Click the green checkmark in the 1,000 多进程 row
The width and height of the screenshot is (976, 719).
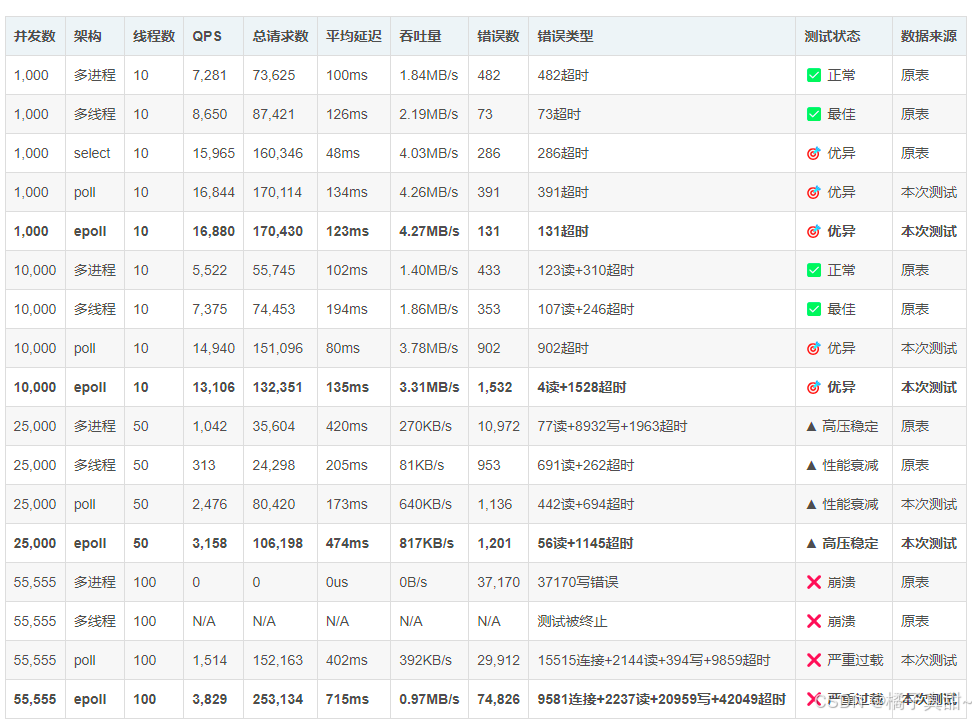click(x=814, y=75)
